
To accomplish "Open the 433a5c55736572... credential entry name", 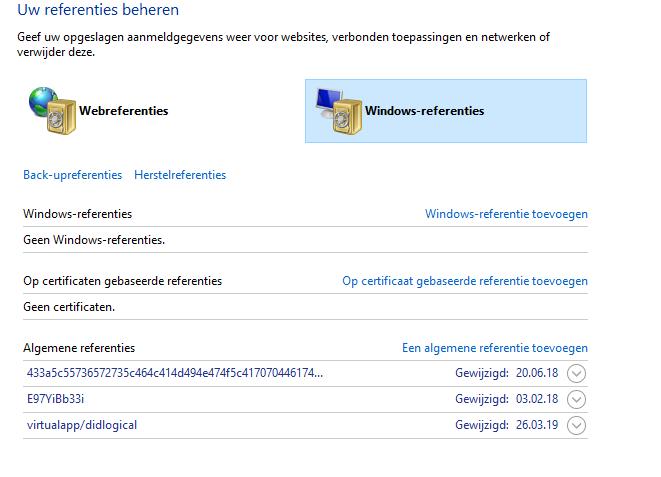I will point(175,373).
